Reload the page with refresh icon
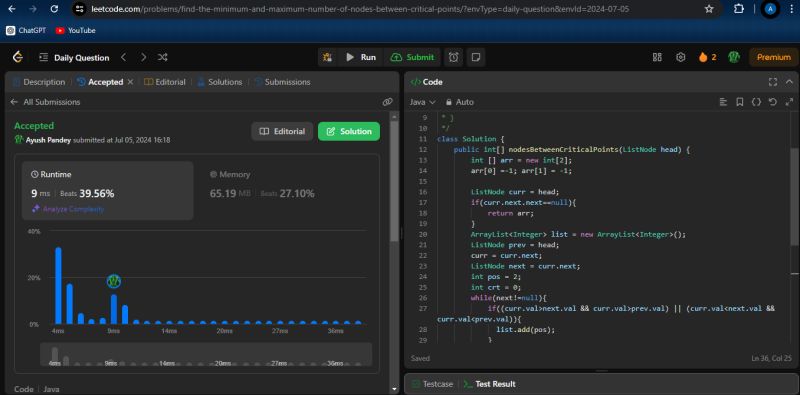Viewport: 800px width, 395px height. 55,9
